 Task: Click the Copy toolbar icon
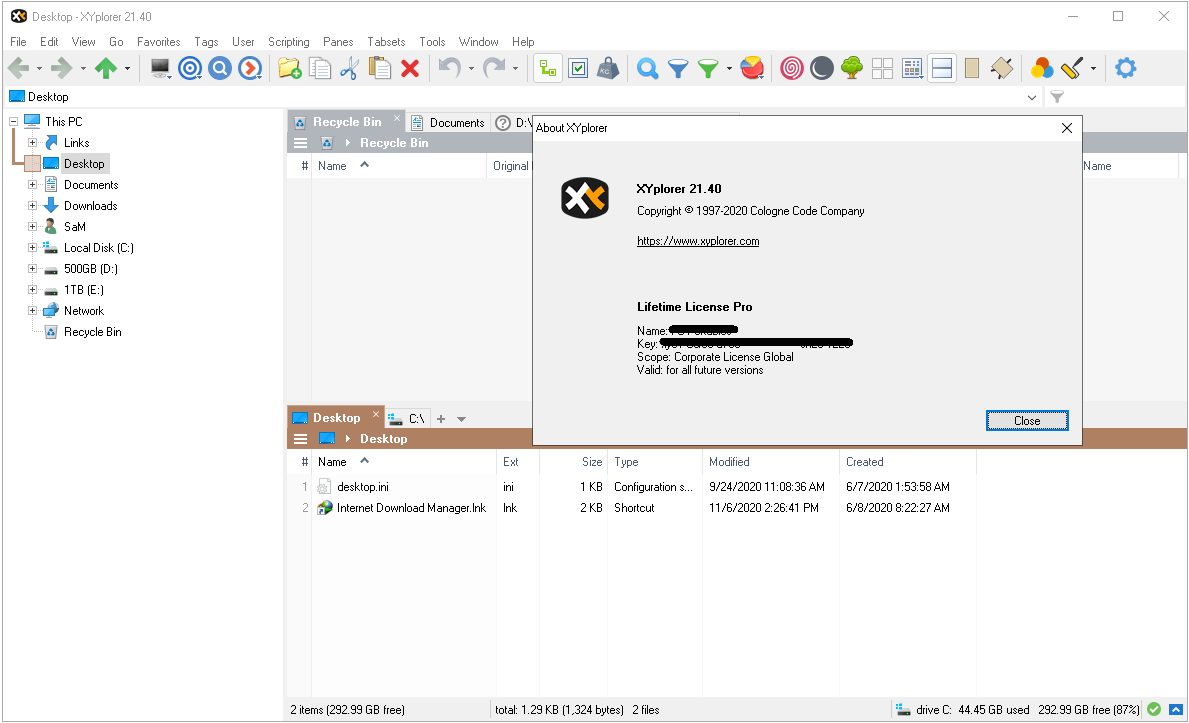click(x=320, y=68)
